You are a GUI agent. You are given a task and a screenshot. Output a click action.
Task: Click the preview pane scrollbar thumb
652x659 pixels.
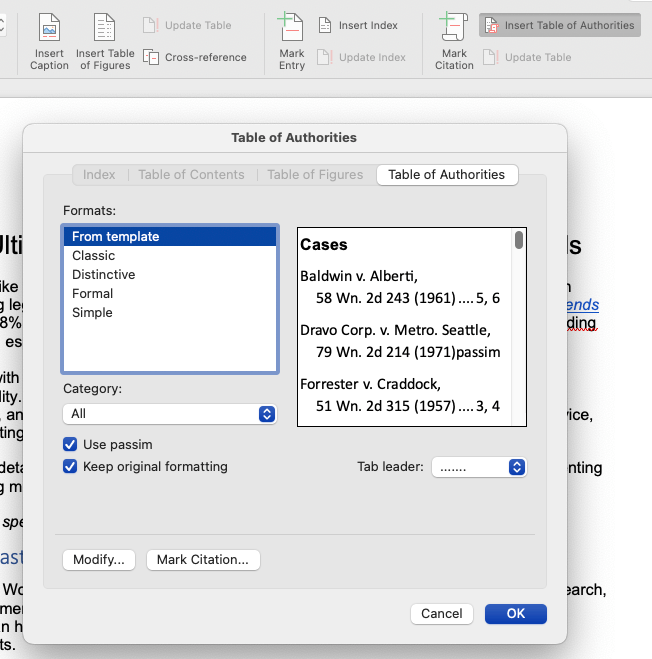(519, 240)
